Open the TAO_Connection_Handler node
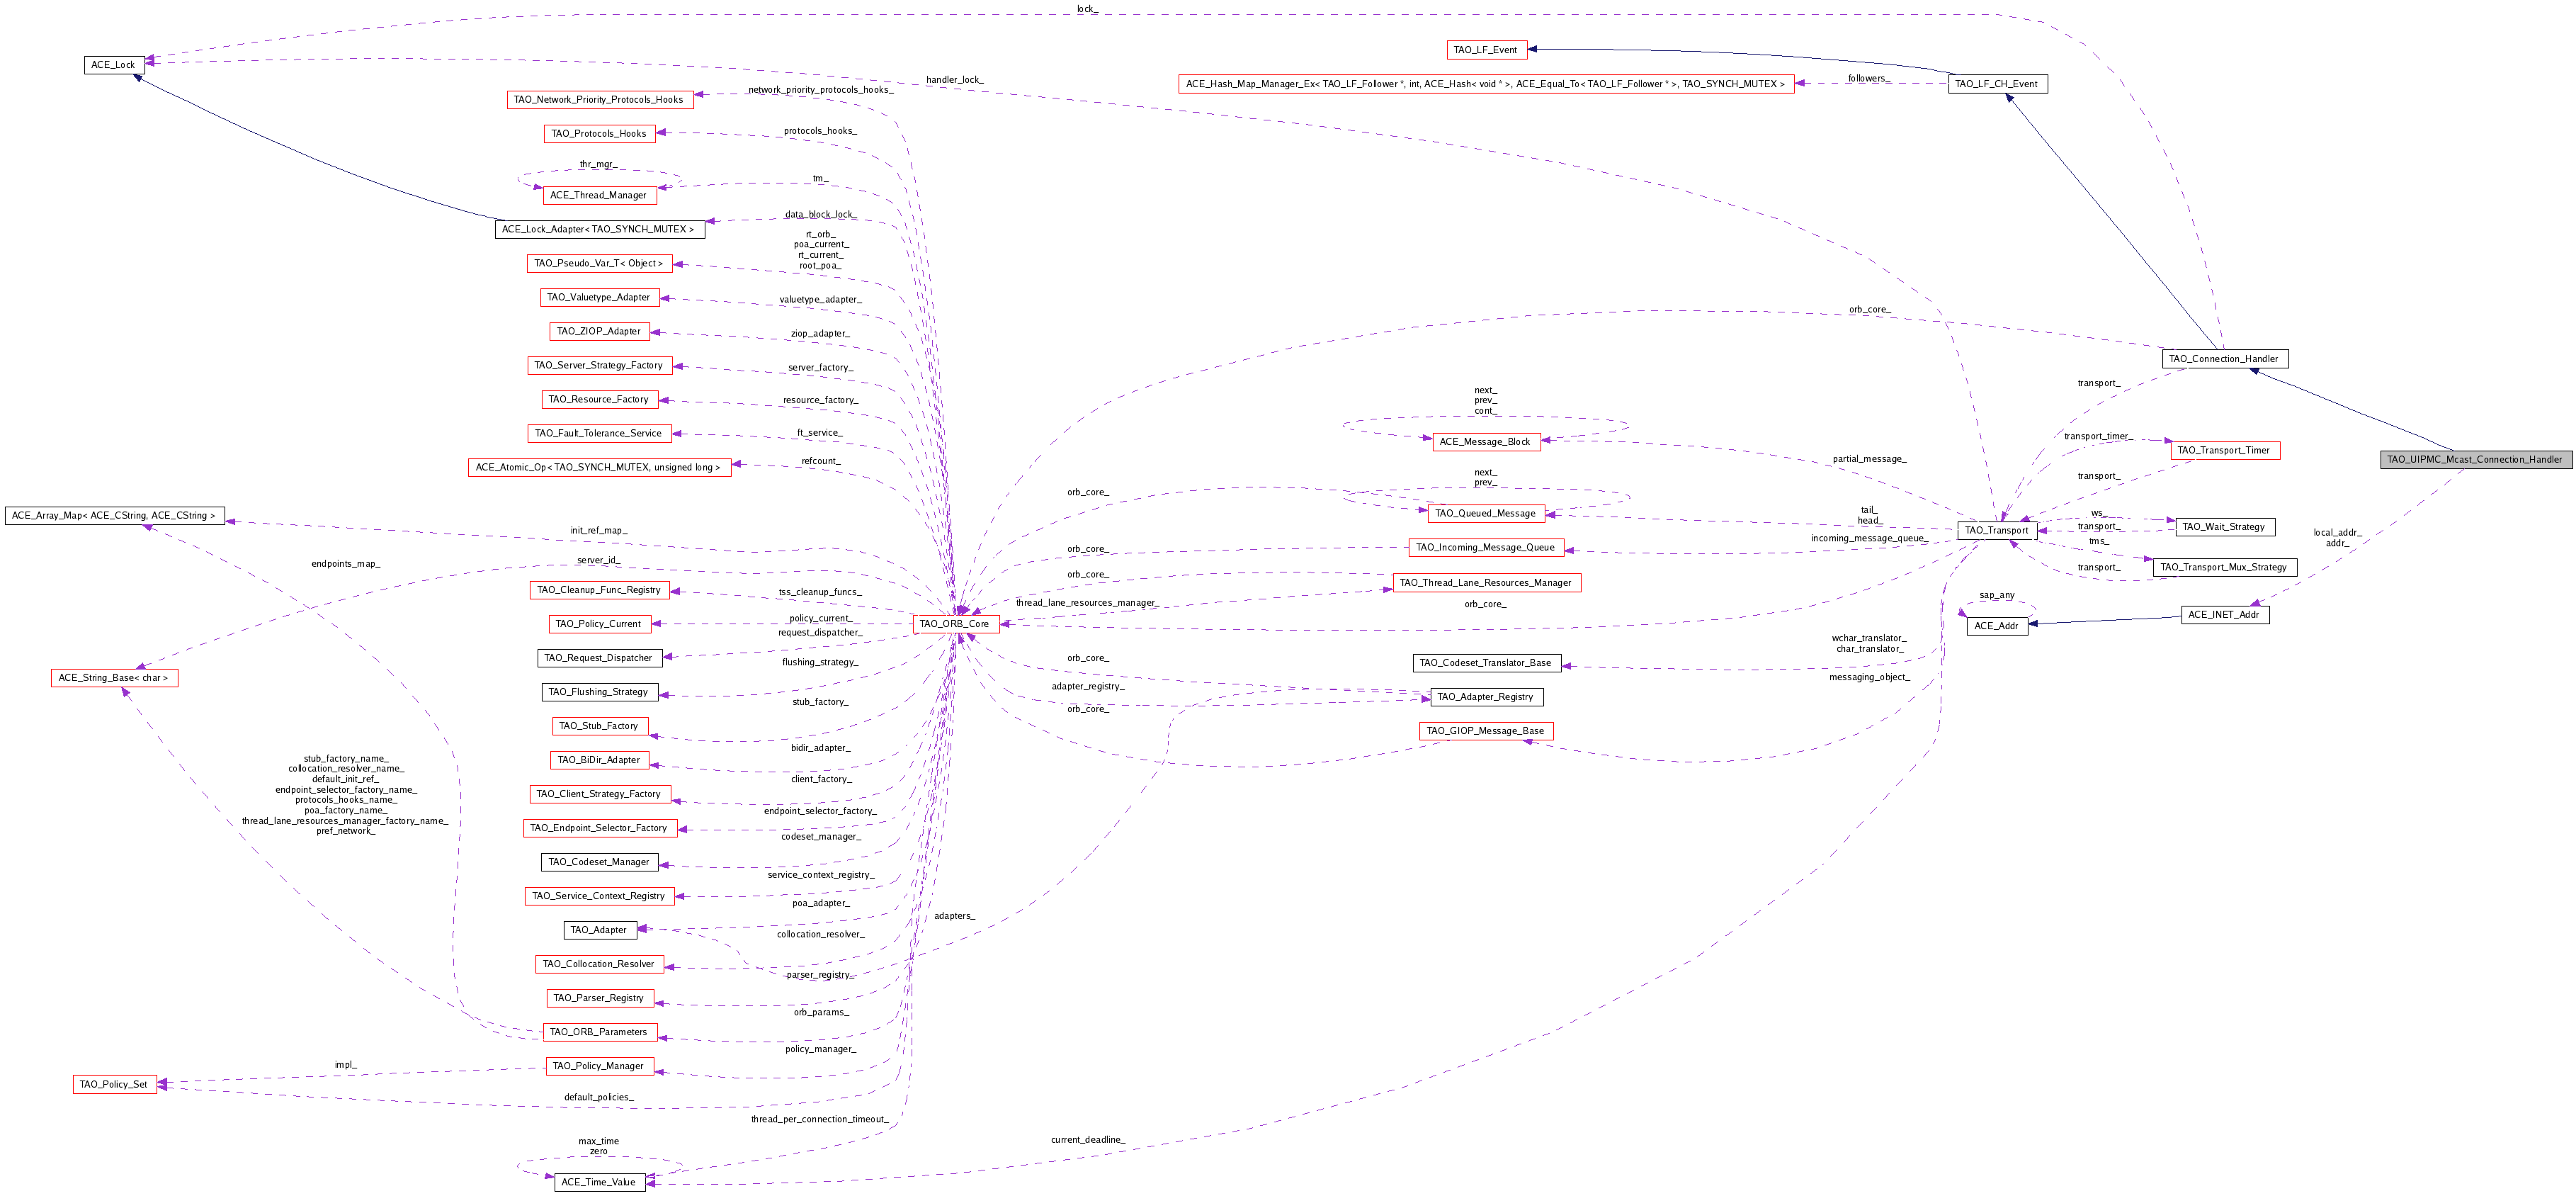 [x=2223, y=359]
